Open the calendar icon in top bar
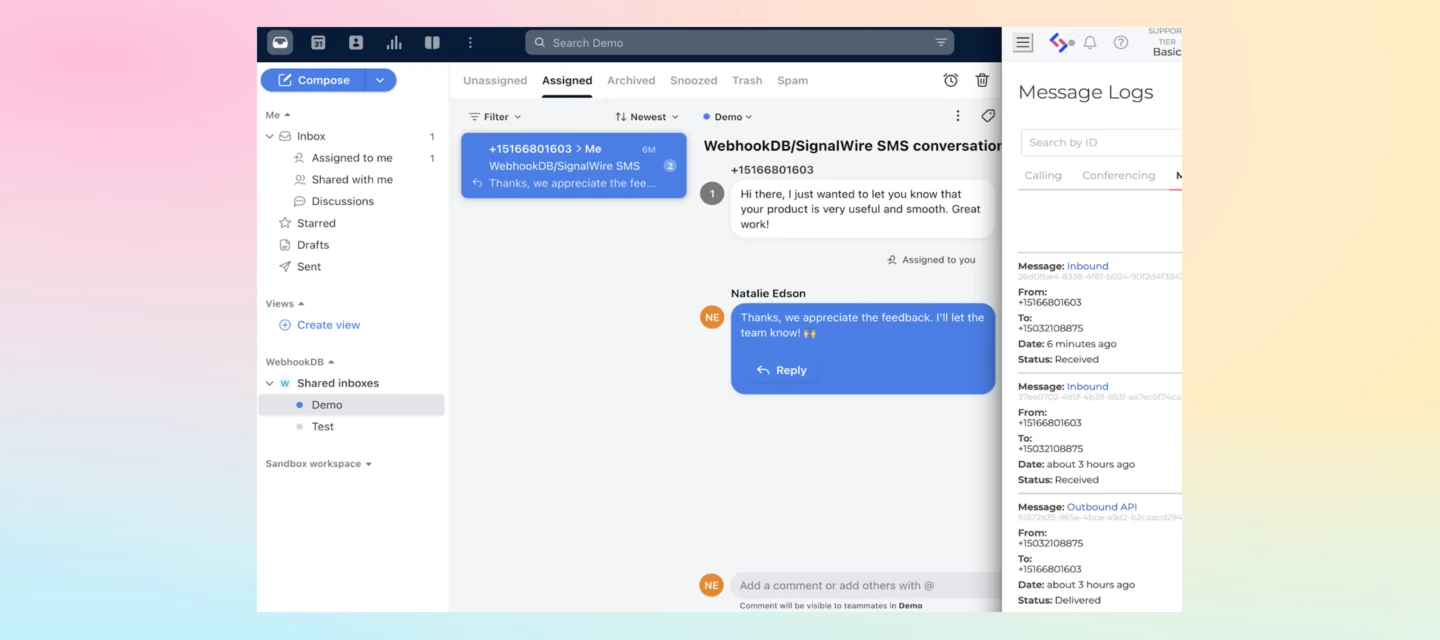This screenshot has height=640, width=1440. (318, 43)
